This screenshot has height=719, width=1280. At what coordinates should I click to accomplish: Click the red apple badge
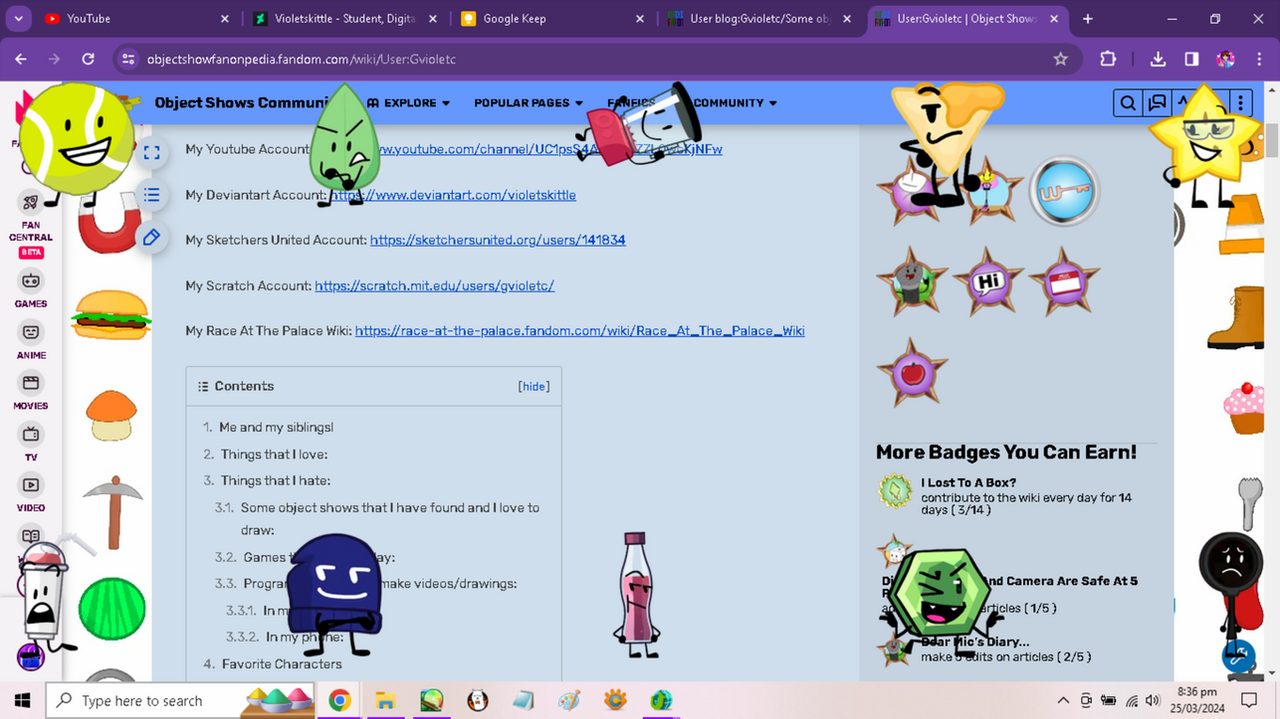912,372
